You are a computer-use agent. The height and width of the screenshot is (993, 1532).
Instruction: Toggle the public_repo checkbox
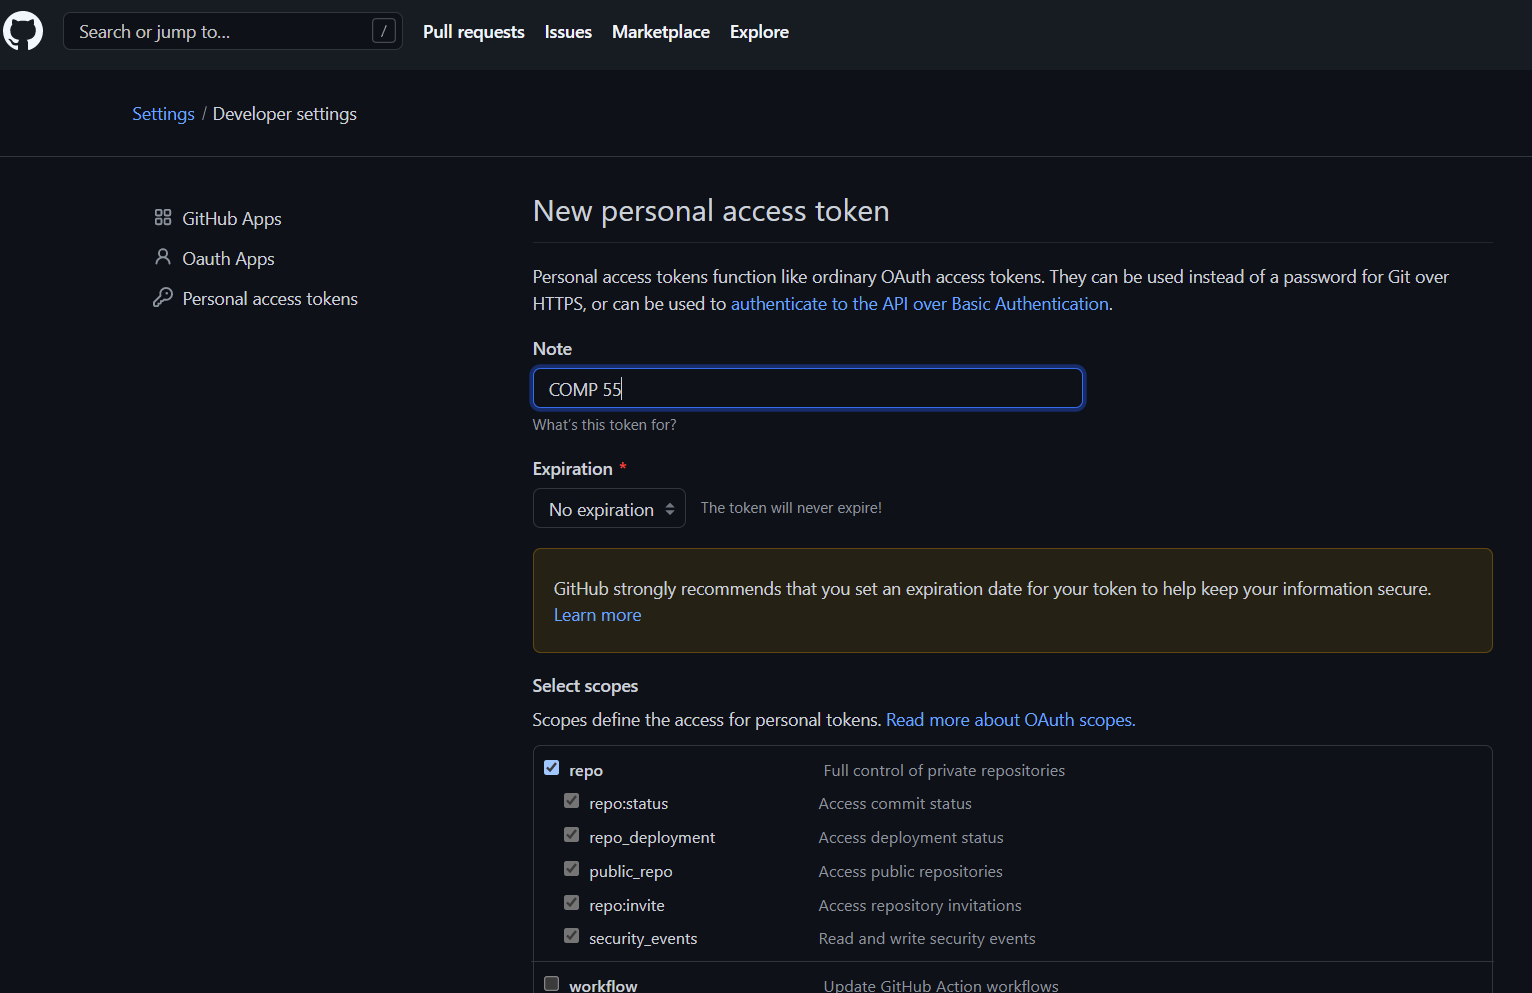coord(571,869)
